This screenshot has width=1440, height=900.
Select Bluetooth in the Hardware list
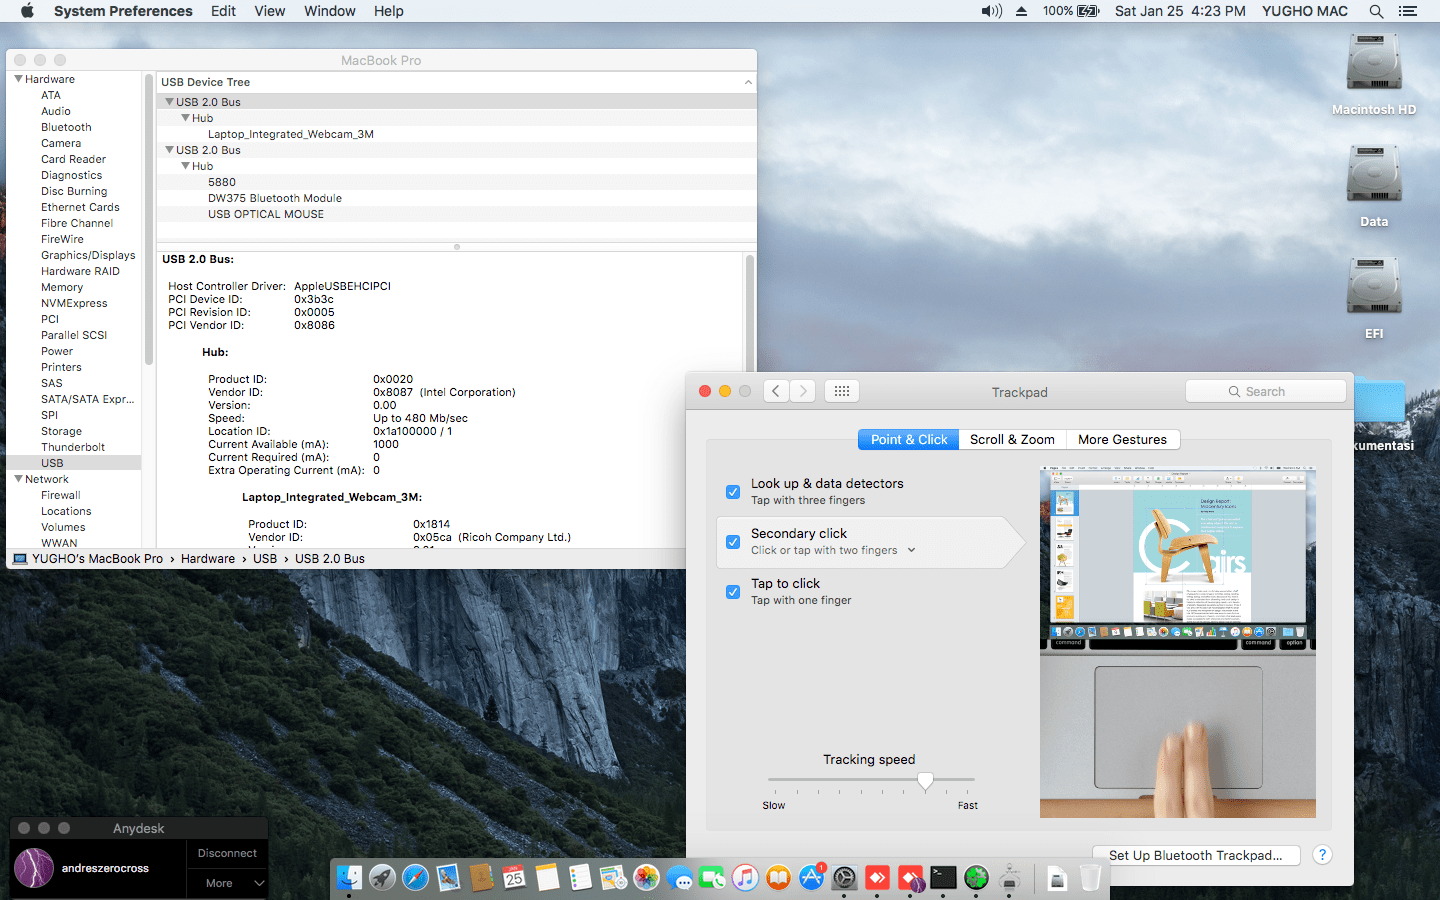(x=66, y=127)
